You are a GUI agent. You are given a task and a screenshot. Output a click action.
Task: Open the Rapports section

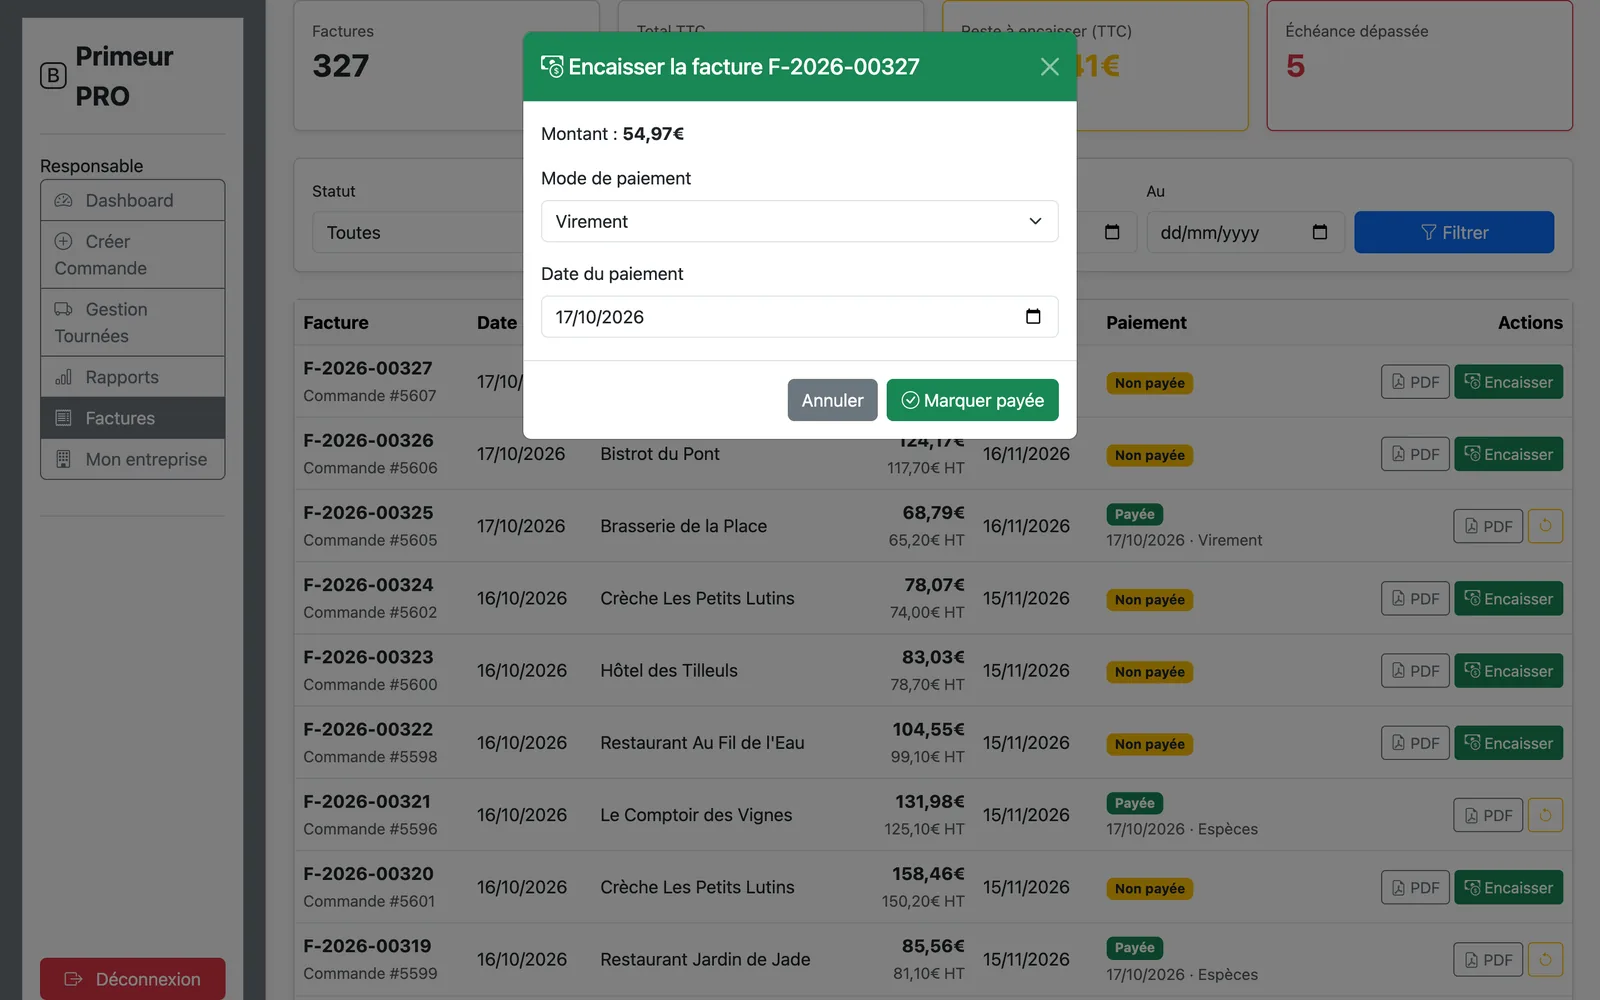point(132,377)
